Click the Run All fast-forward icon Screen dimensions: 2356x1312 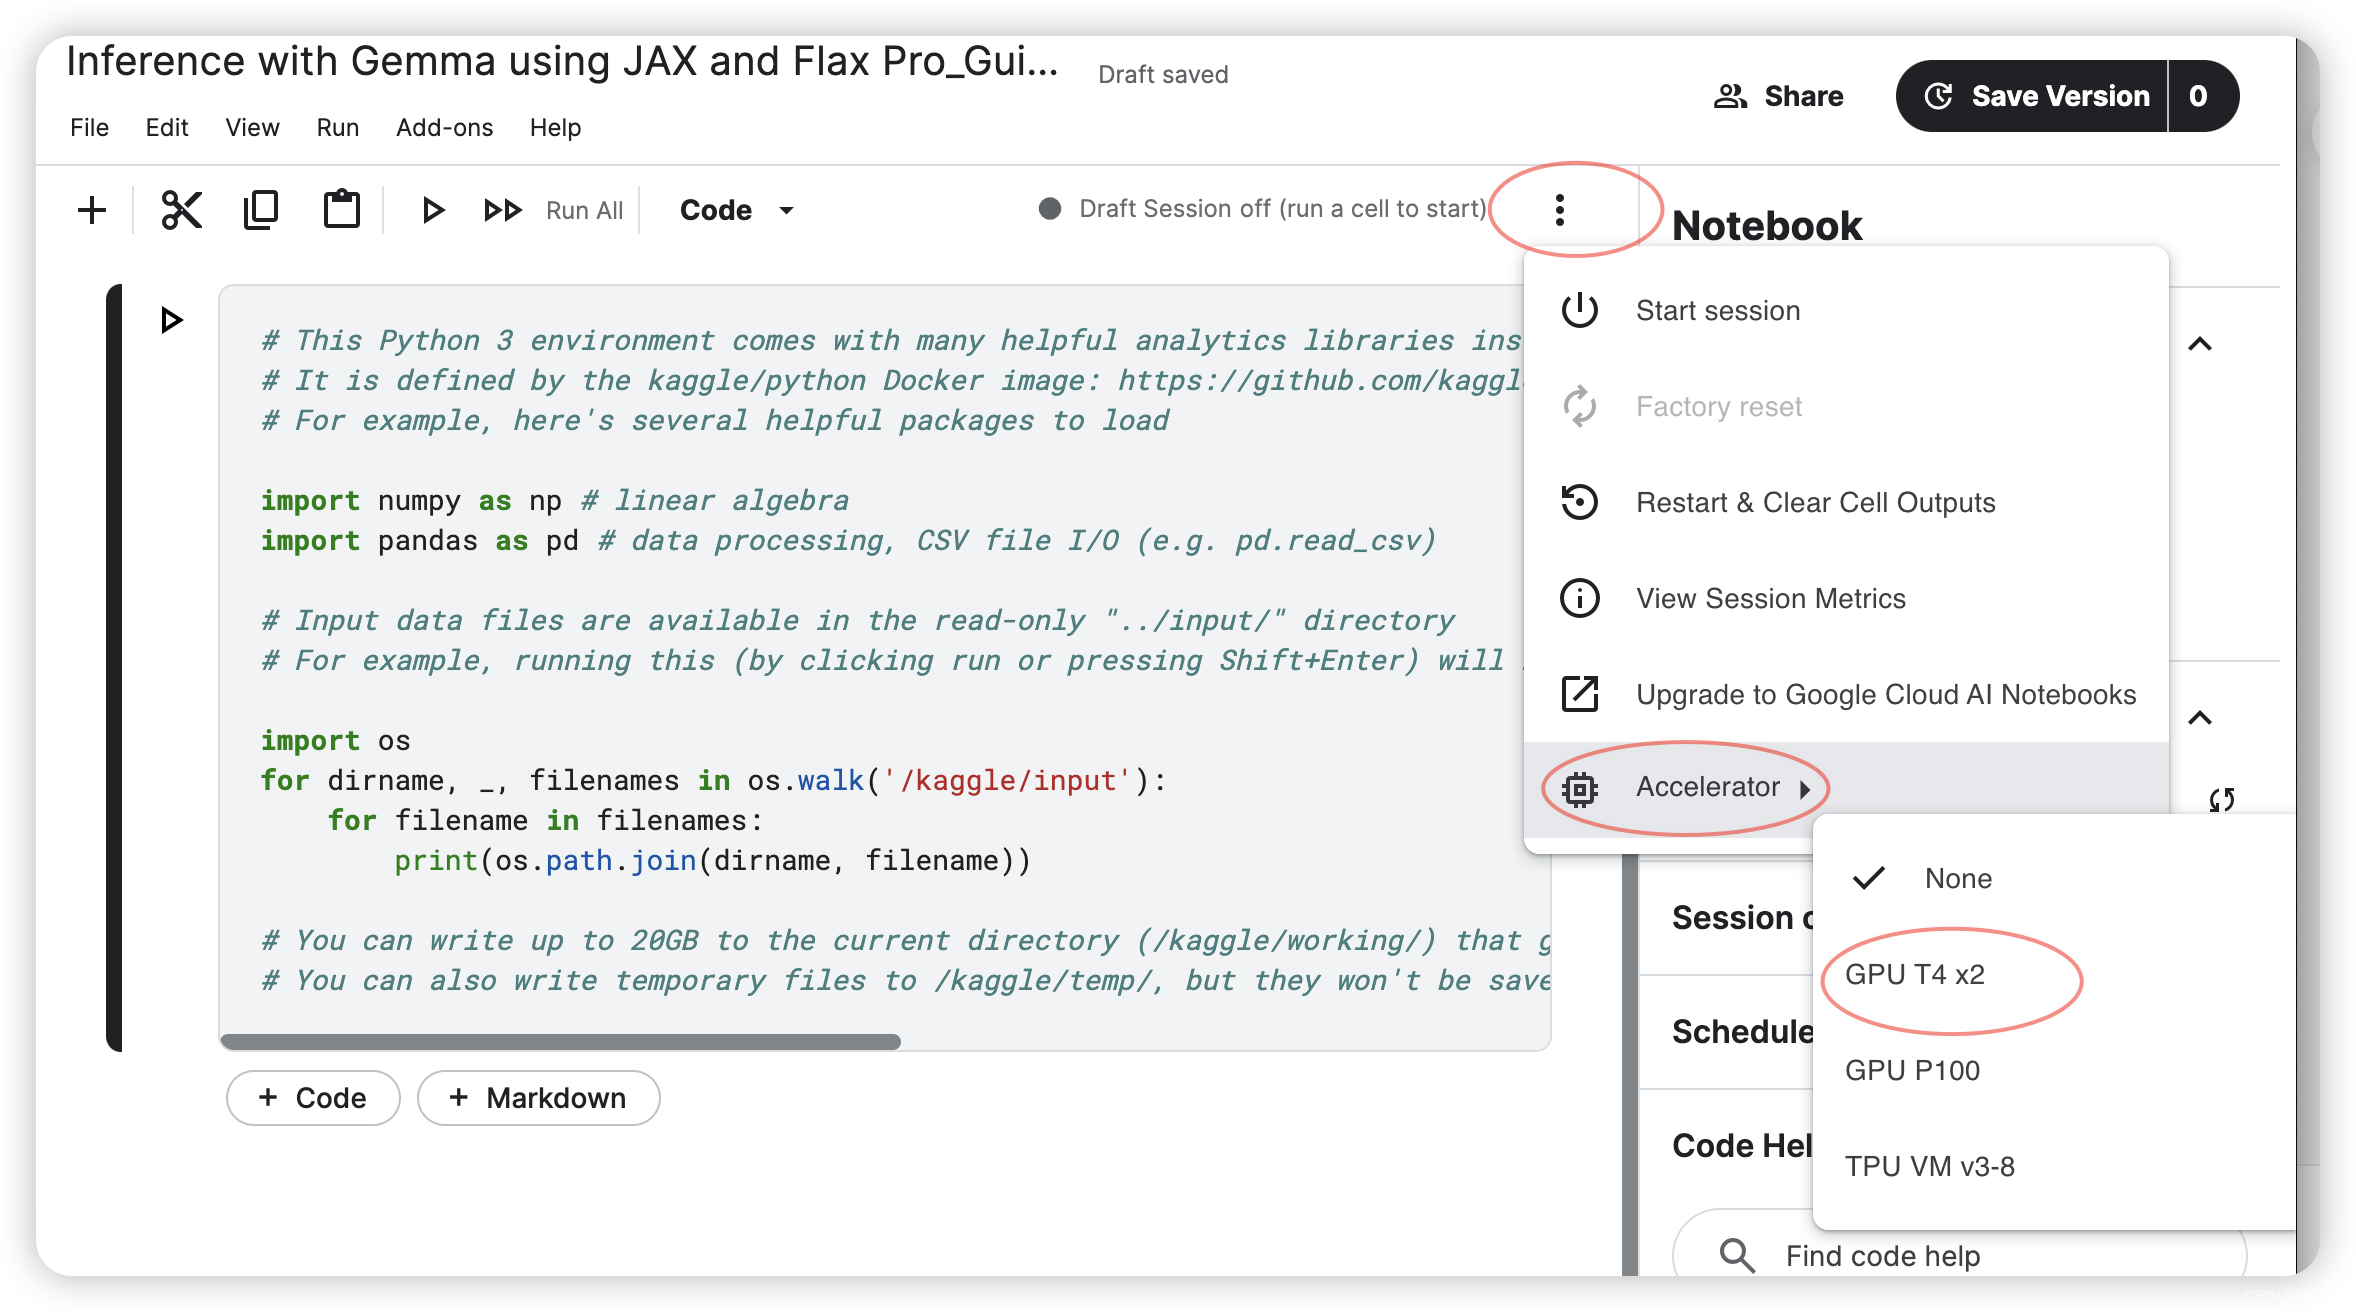point(503,210)
